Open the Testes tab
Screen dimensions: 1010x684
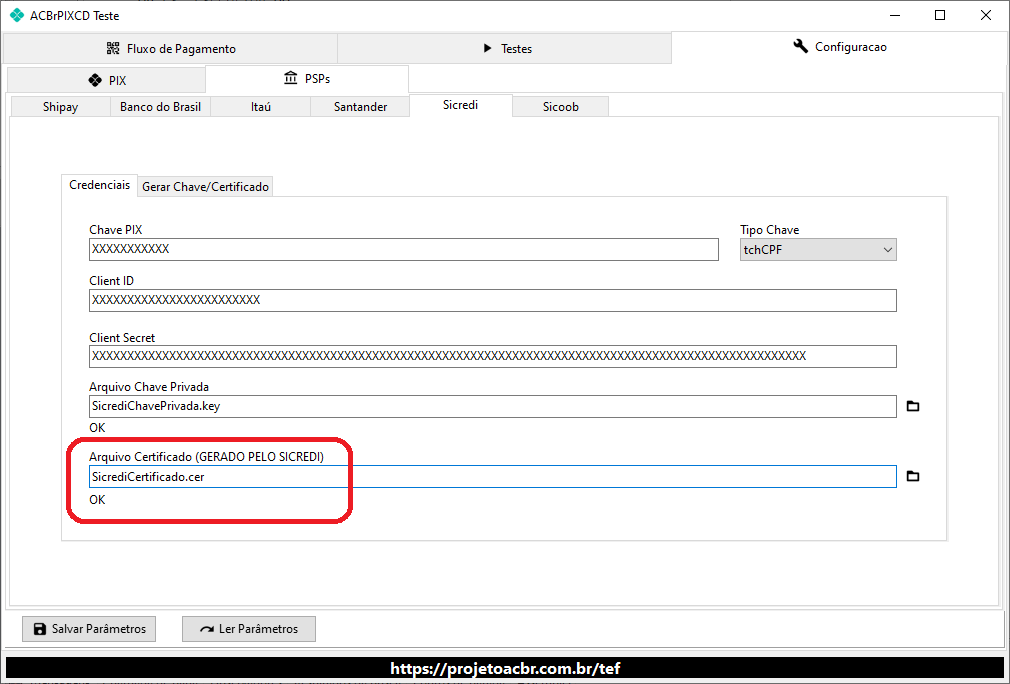tap(504, 49)
